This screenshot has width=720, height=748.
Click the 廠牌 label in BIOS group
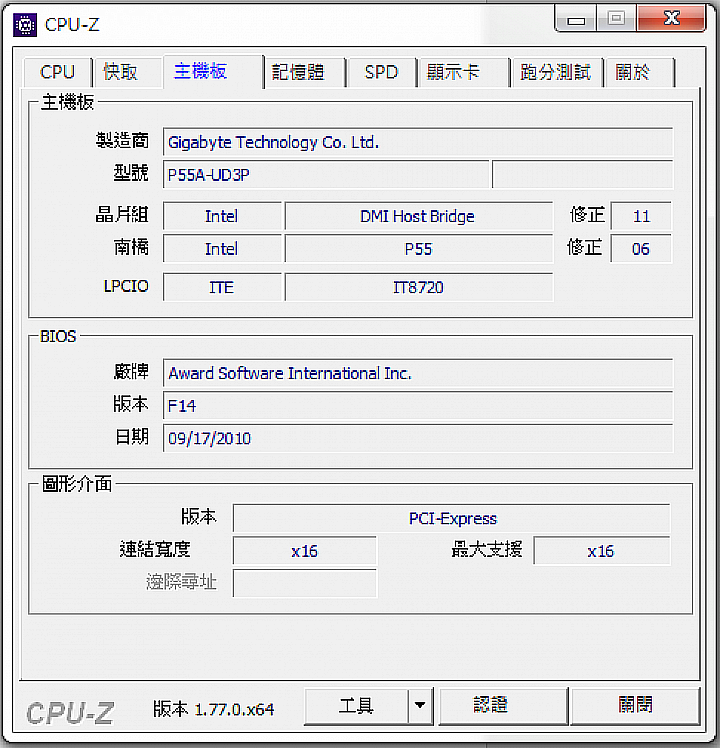tap(131, 372)
